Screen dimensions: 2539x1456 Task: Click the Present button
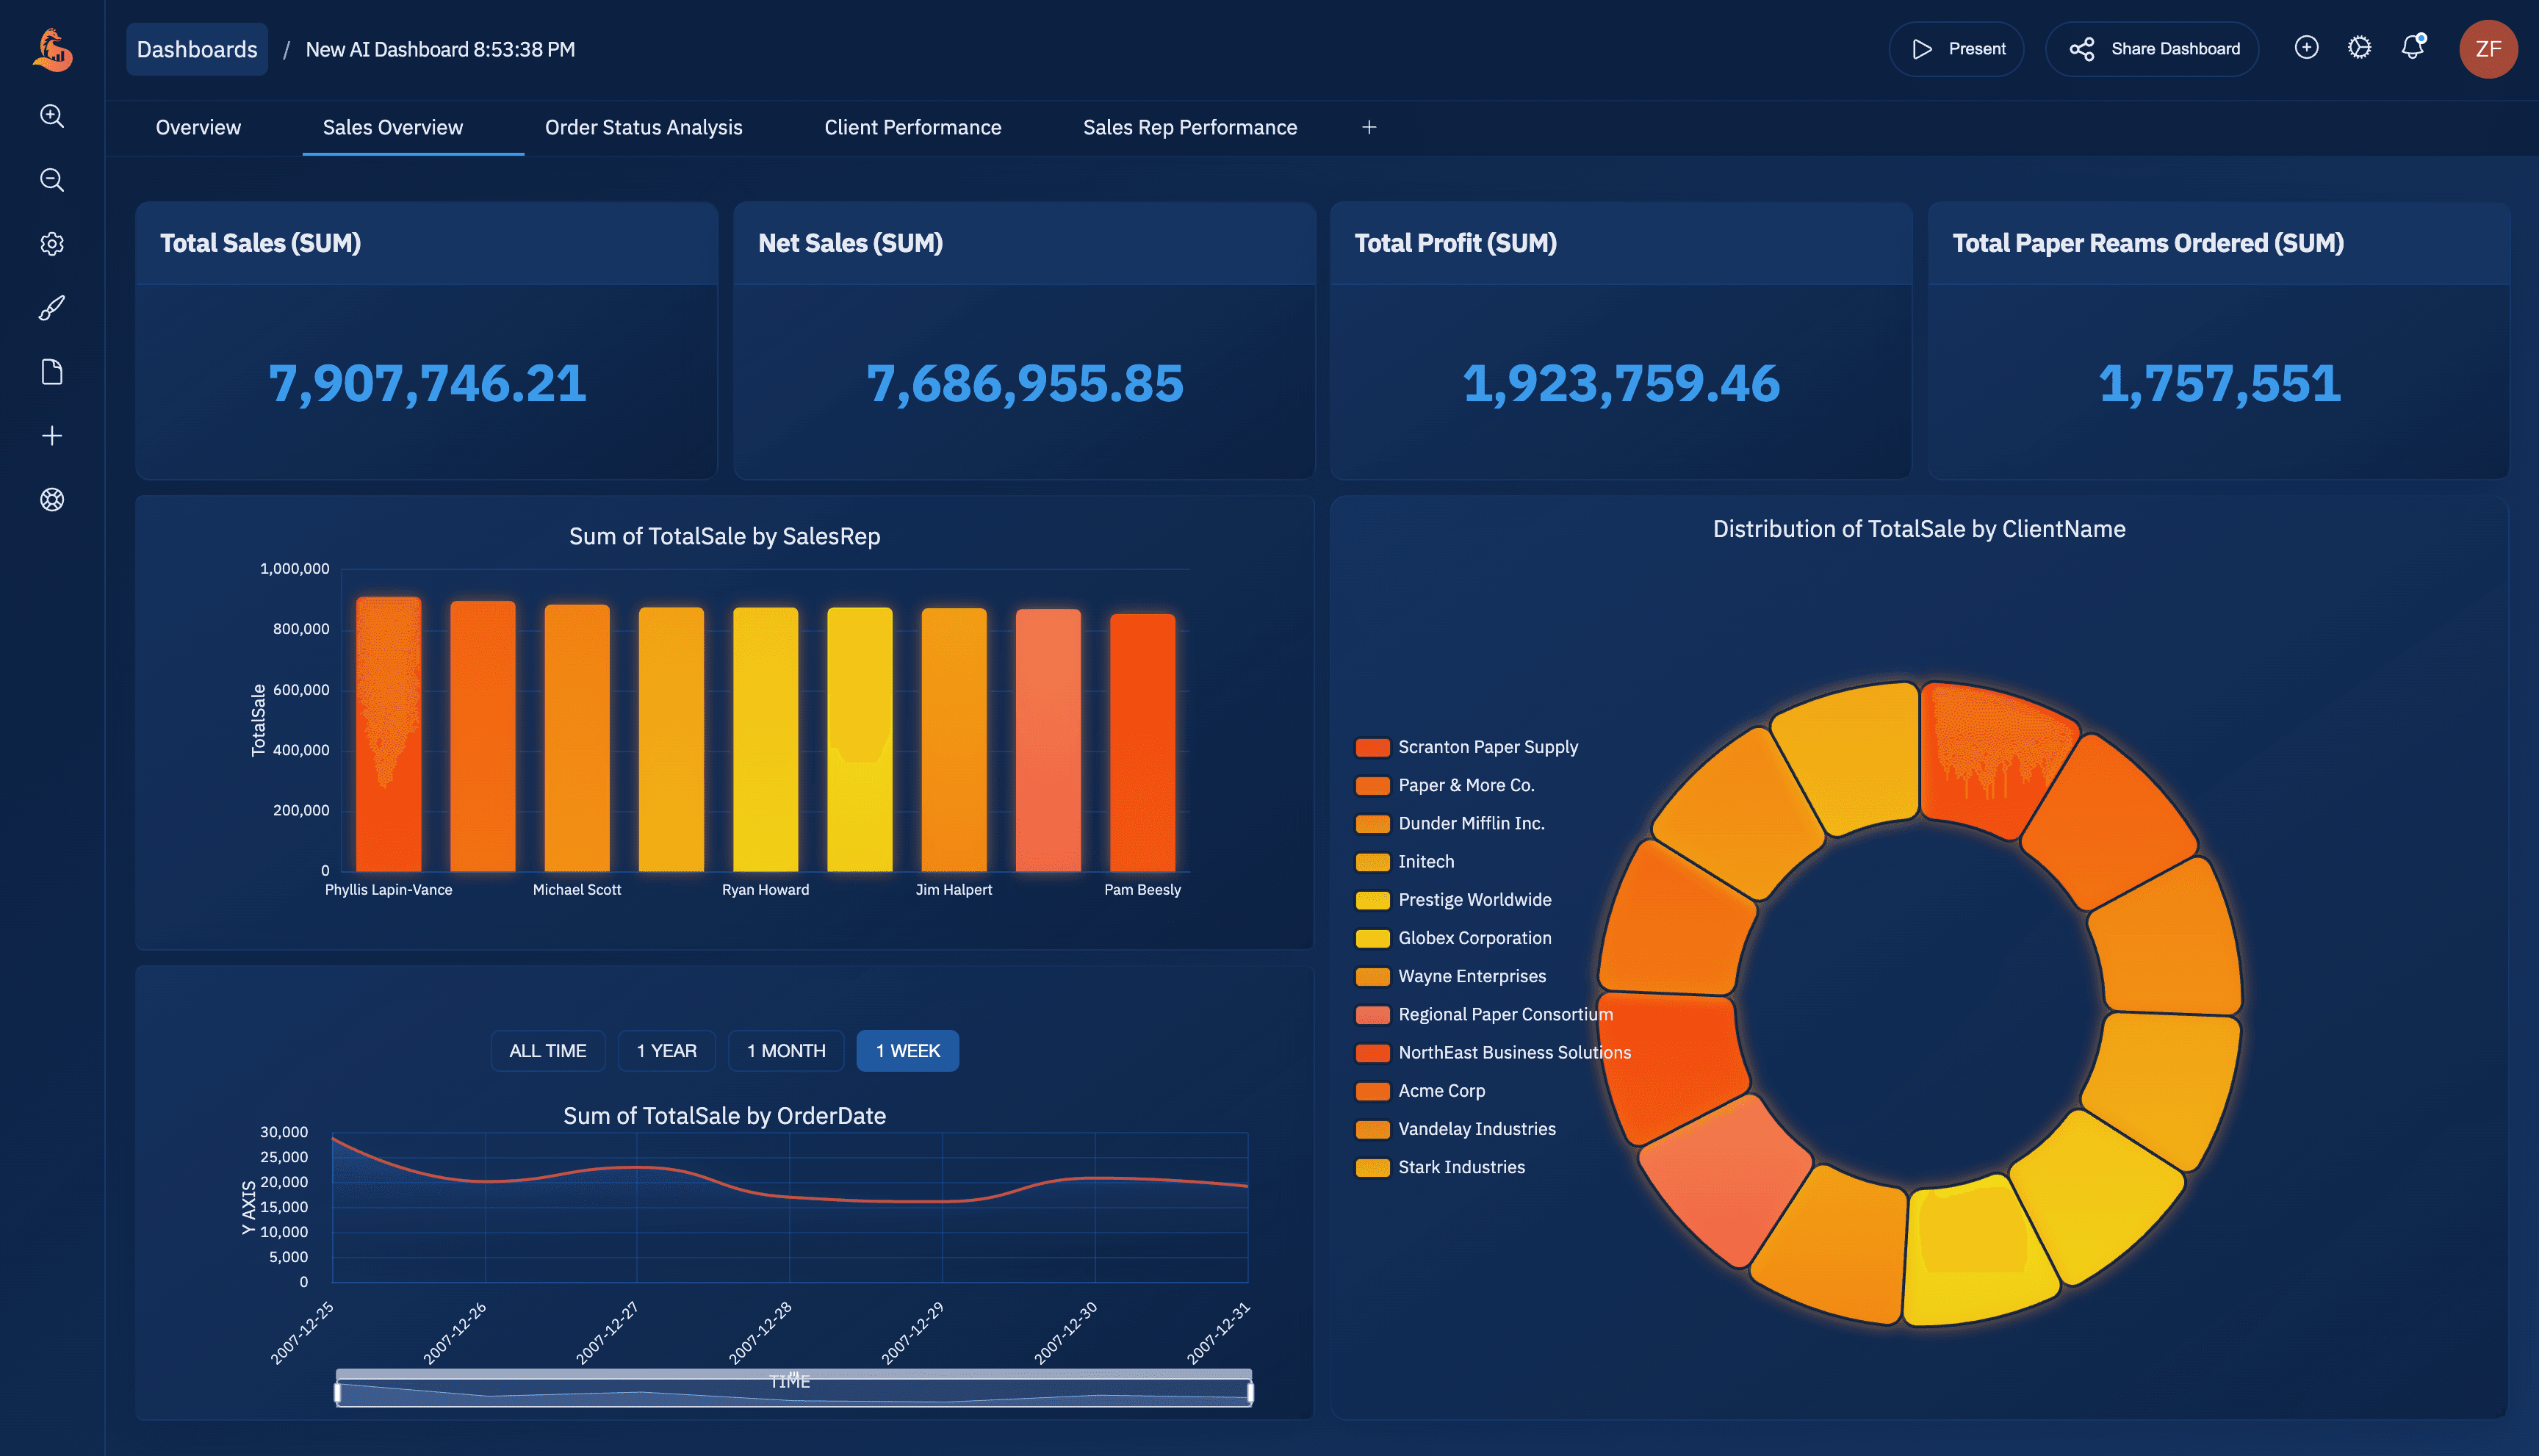point(1956,47)
